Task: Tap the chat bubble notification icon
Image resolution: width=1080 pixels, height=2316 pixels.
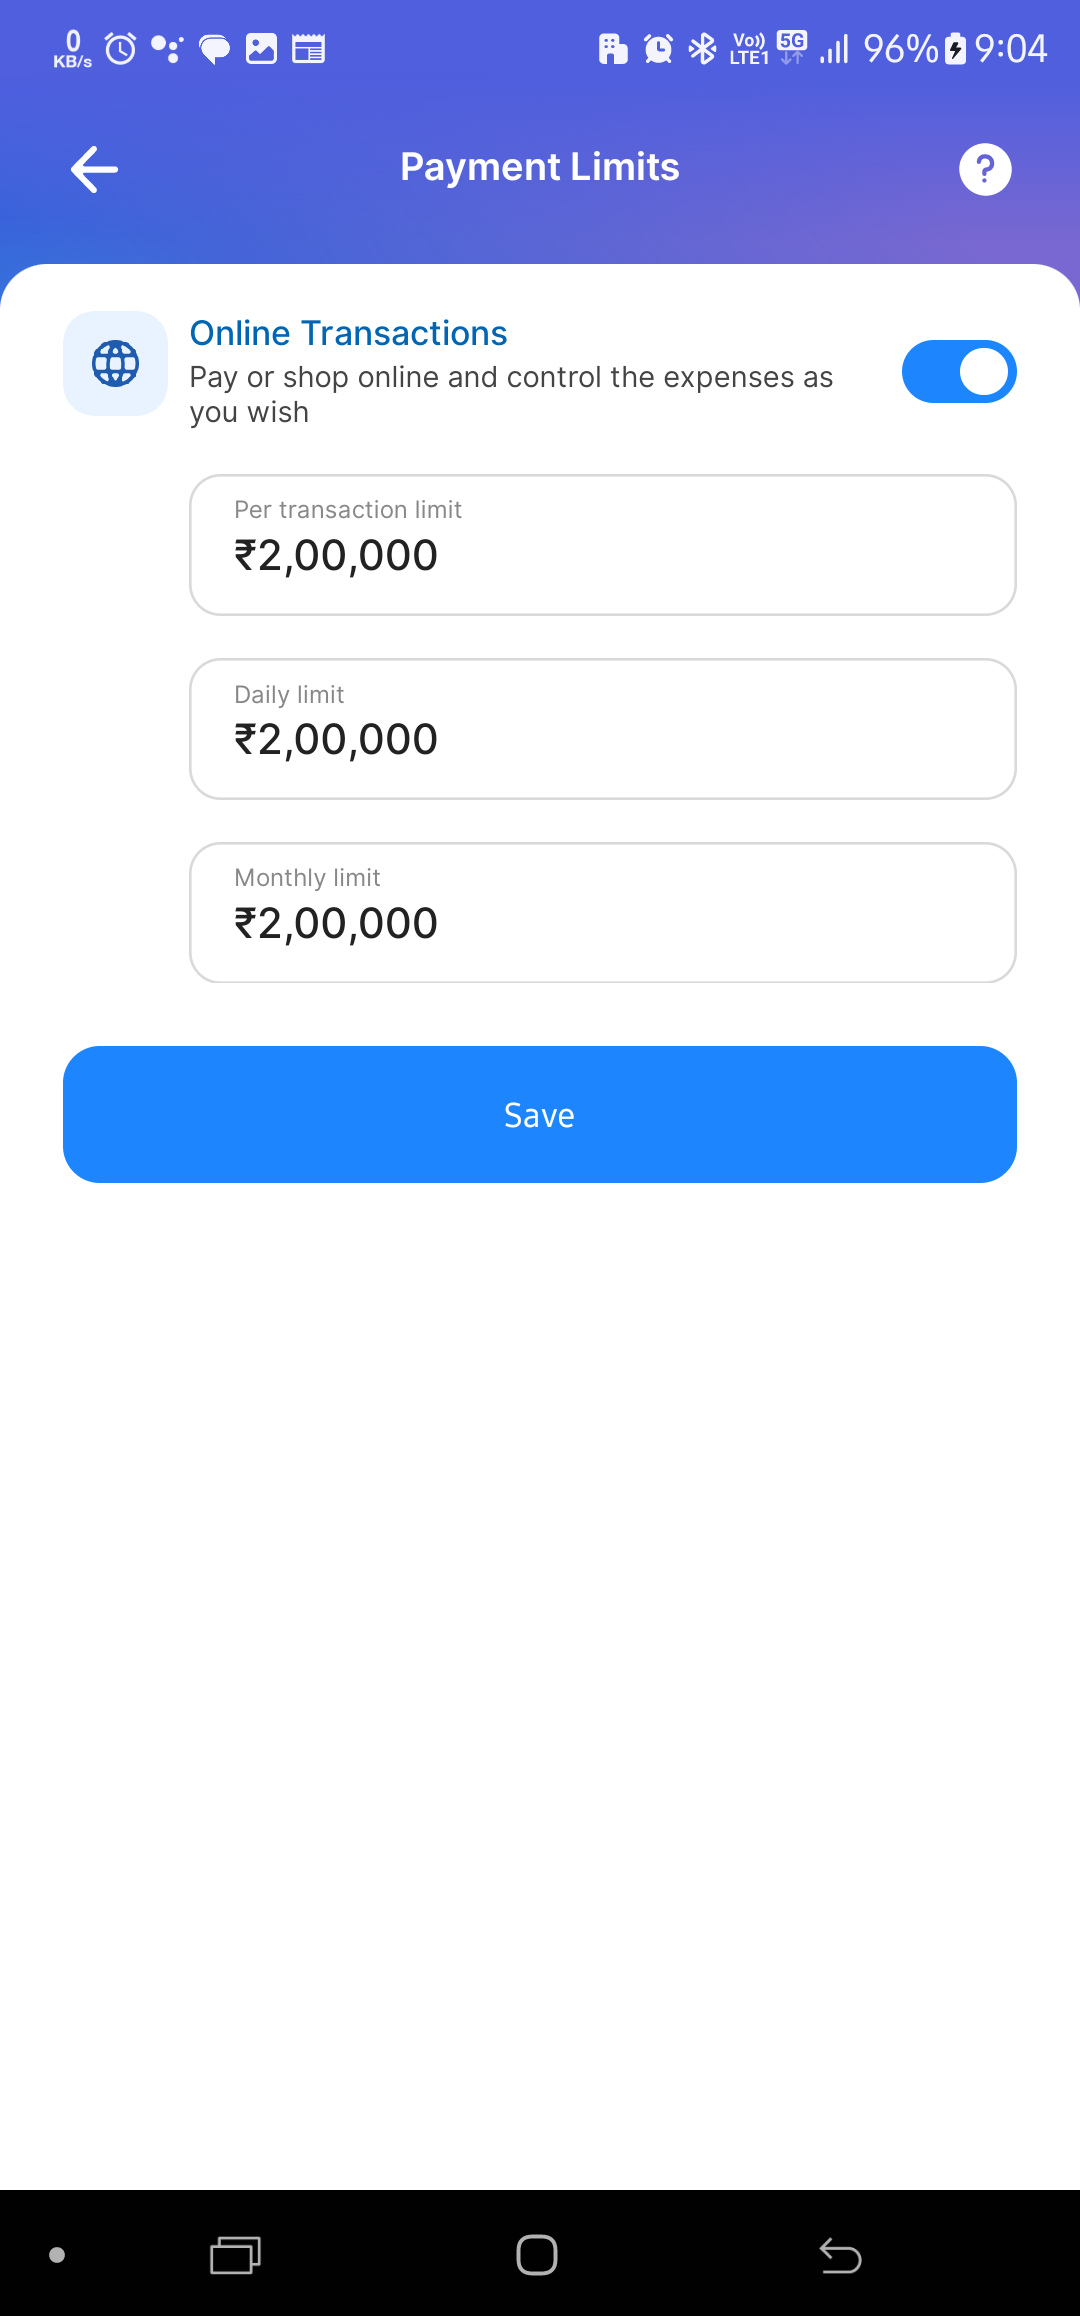Action: (x=214, y=48)
